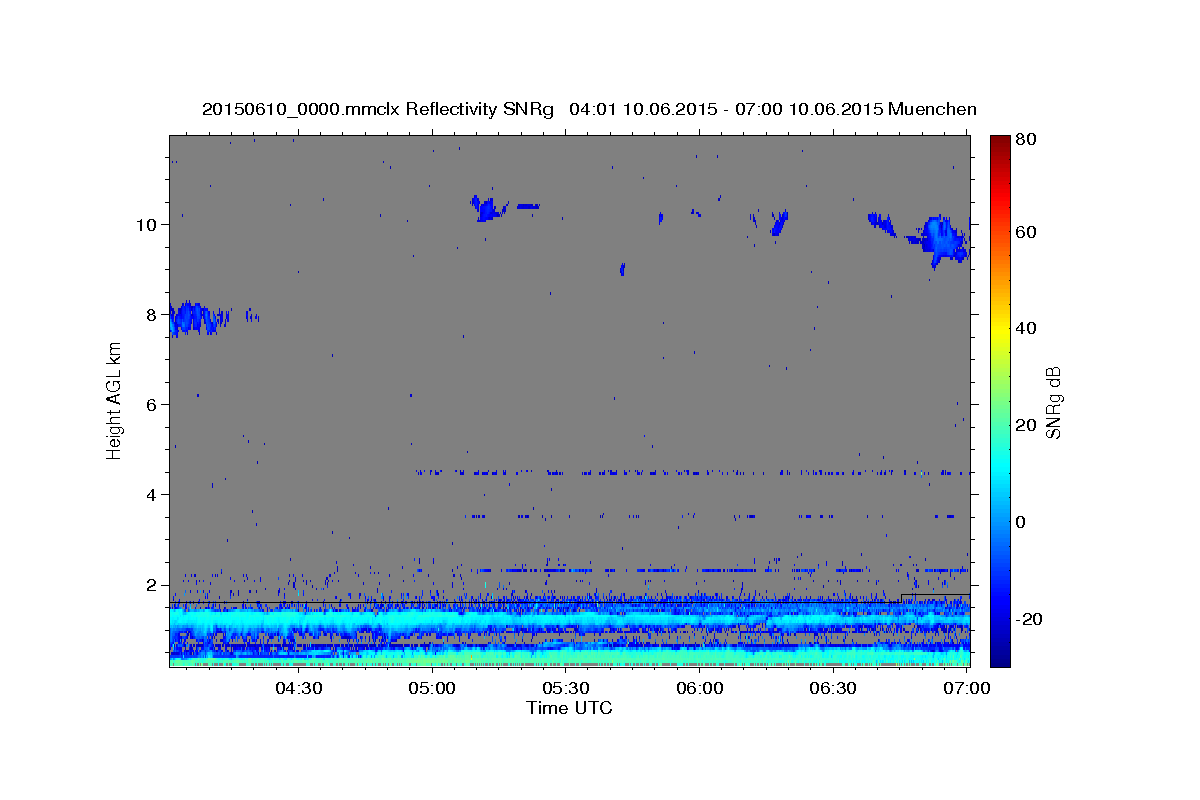1200x800 pixels.
Task: Click the colorbar value 60
Action: (1025, 232)
